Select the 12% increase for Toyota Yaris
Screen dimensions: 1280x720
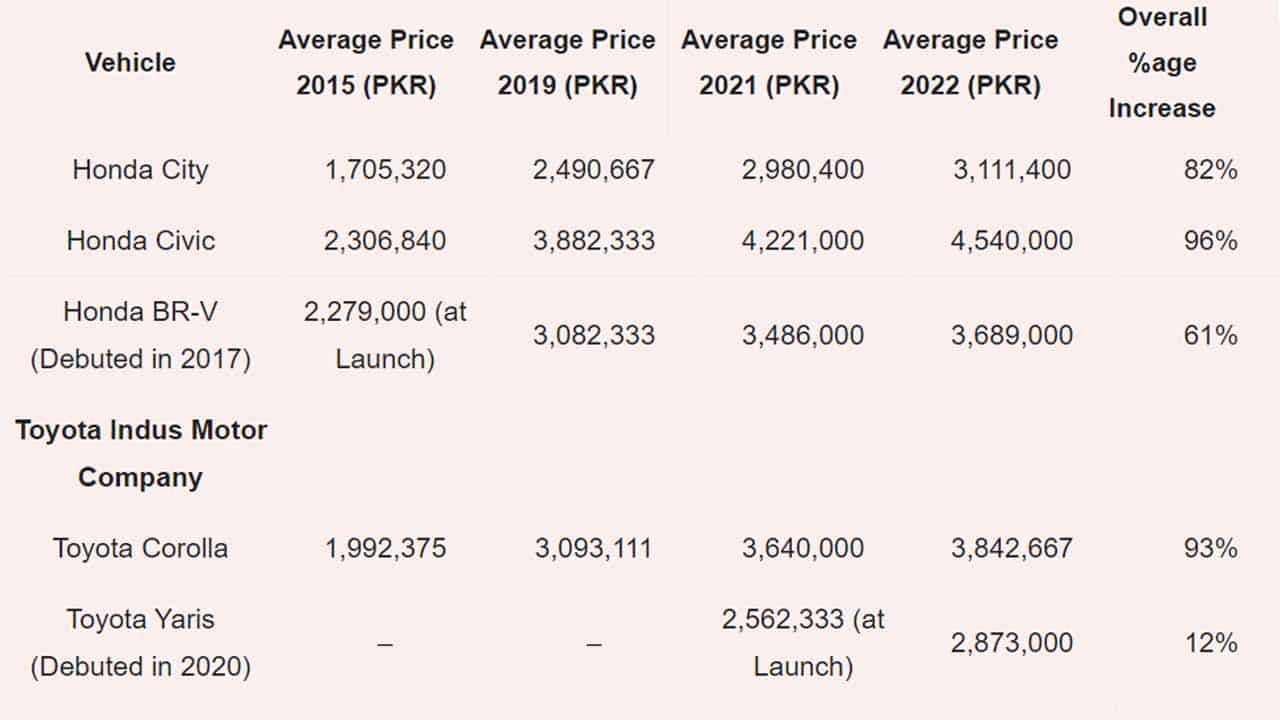click(1210, 643)
